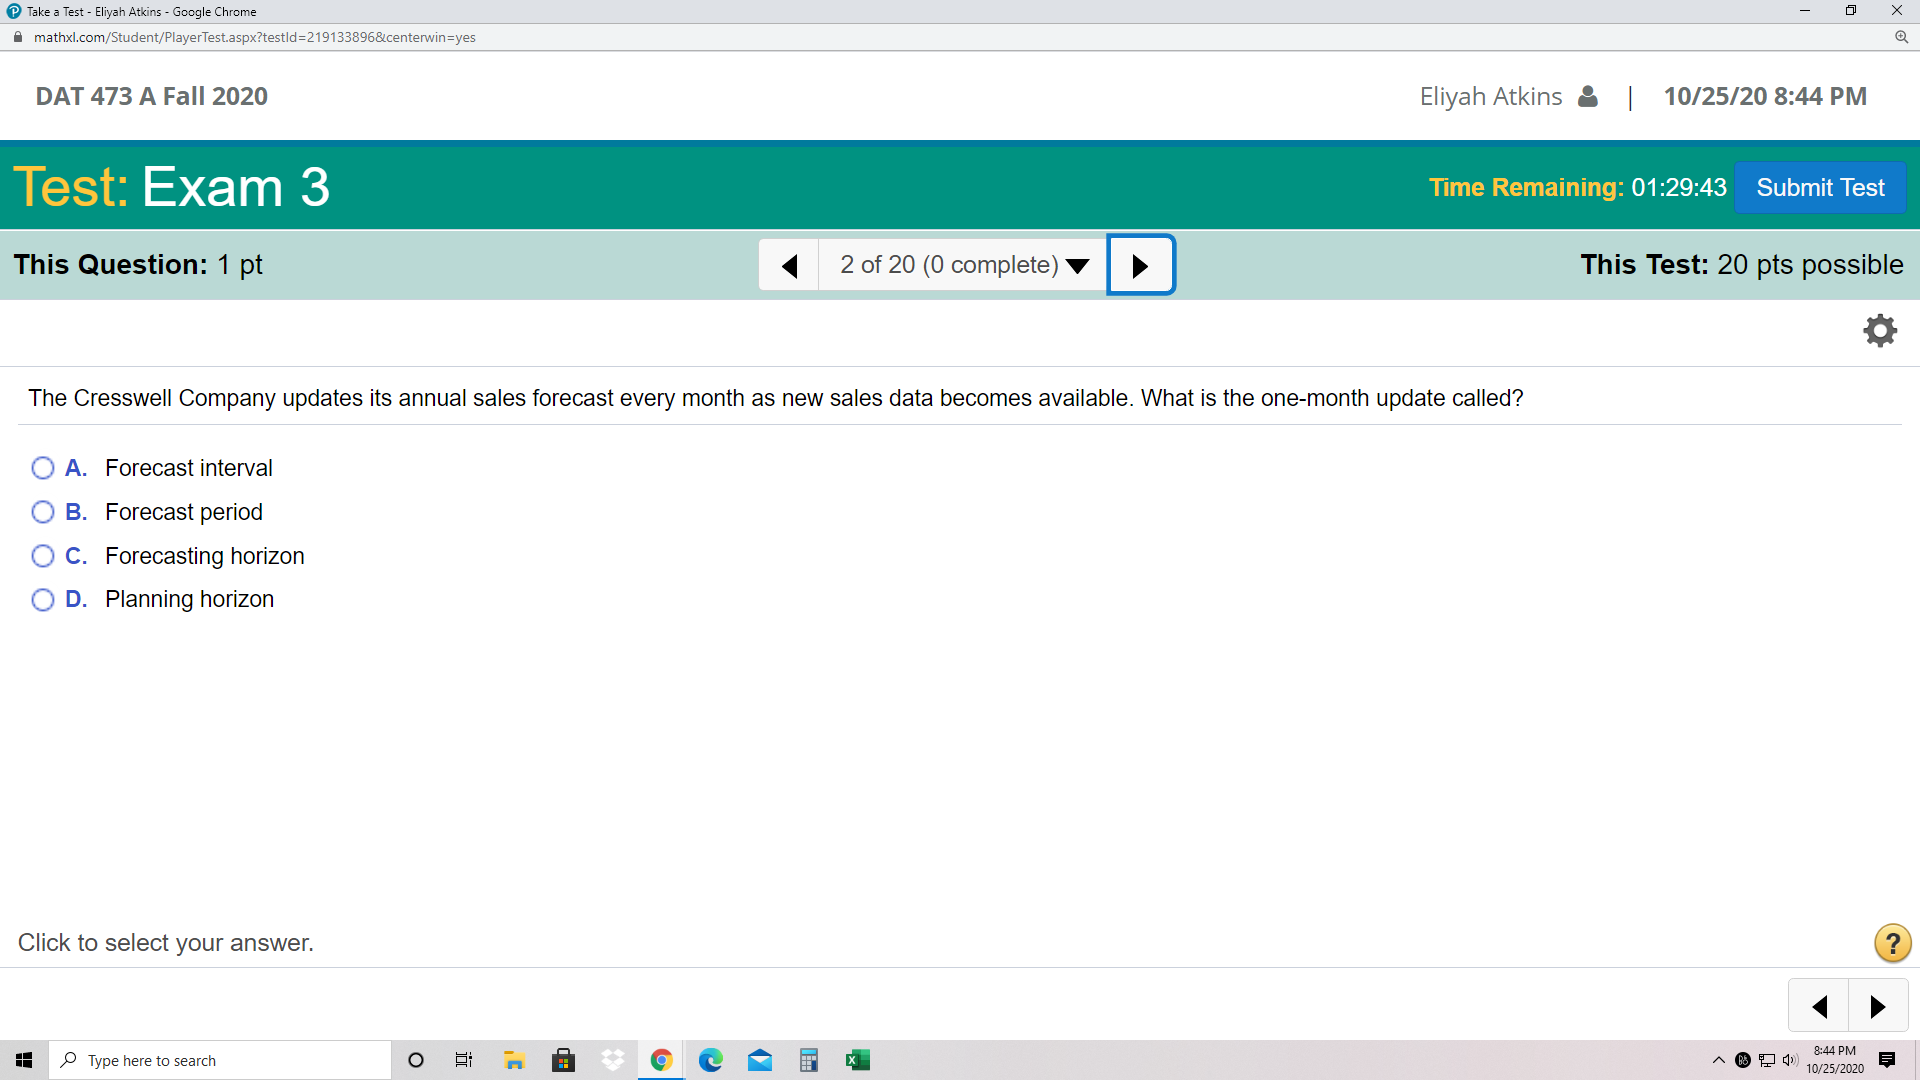Click the Windows search box
The image size is (1920, 1080).
pyautogui.click(x=220, y=1060)
